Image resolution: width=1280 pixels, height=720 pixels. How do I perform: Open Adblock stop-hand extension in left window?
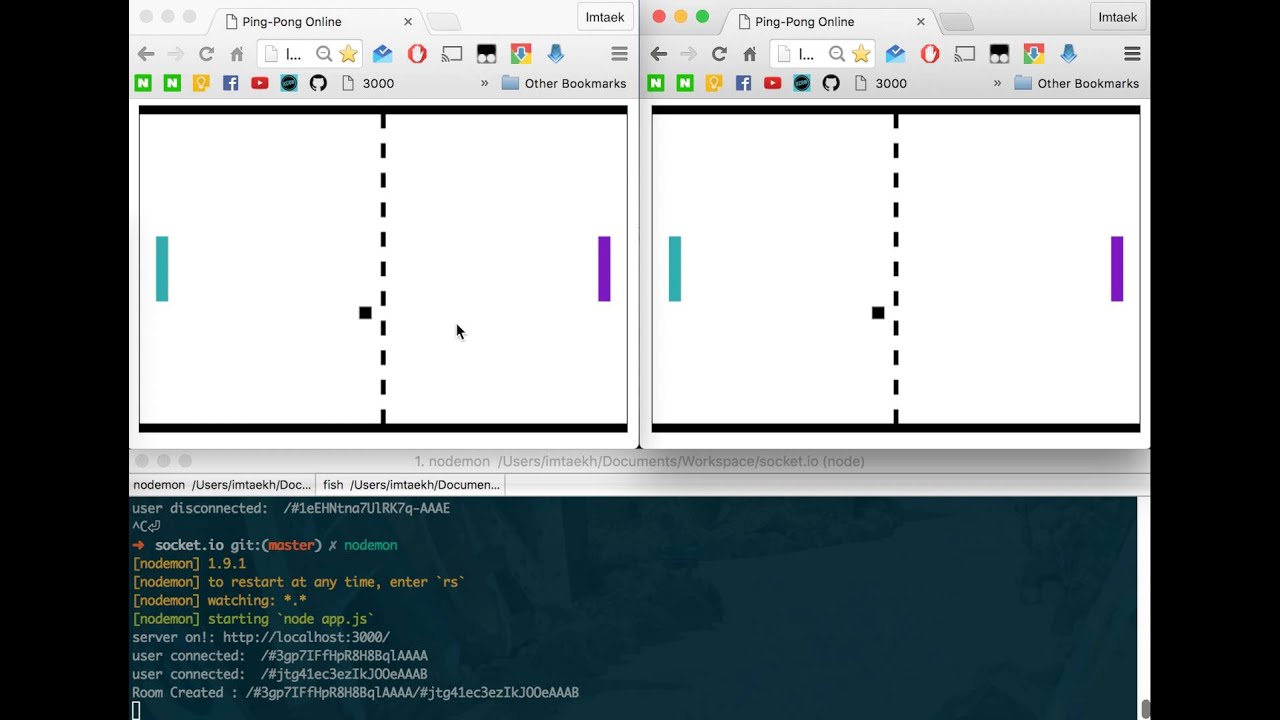[417, 54]
